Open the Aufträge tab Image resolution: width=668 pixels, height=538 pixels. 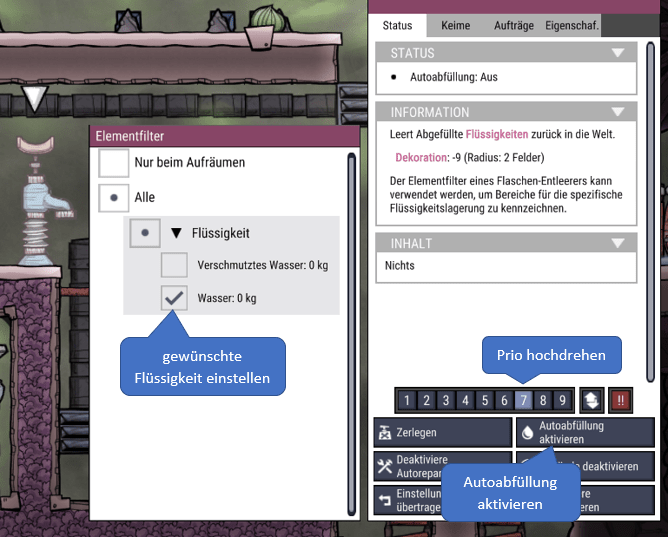tap(514, 26)
